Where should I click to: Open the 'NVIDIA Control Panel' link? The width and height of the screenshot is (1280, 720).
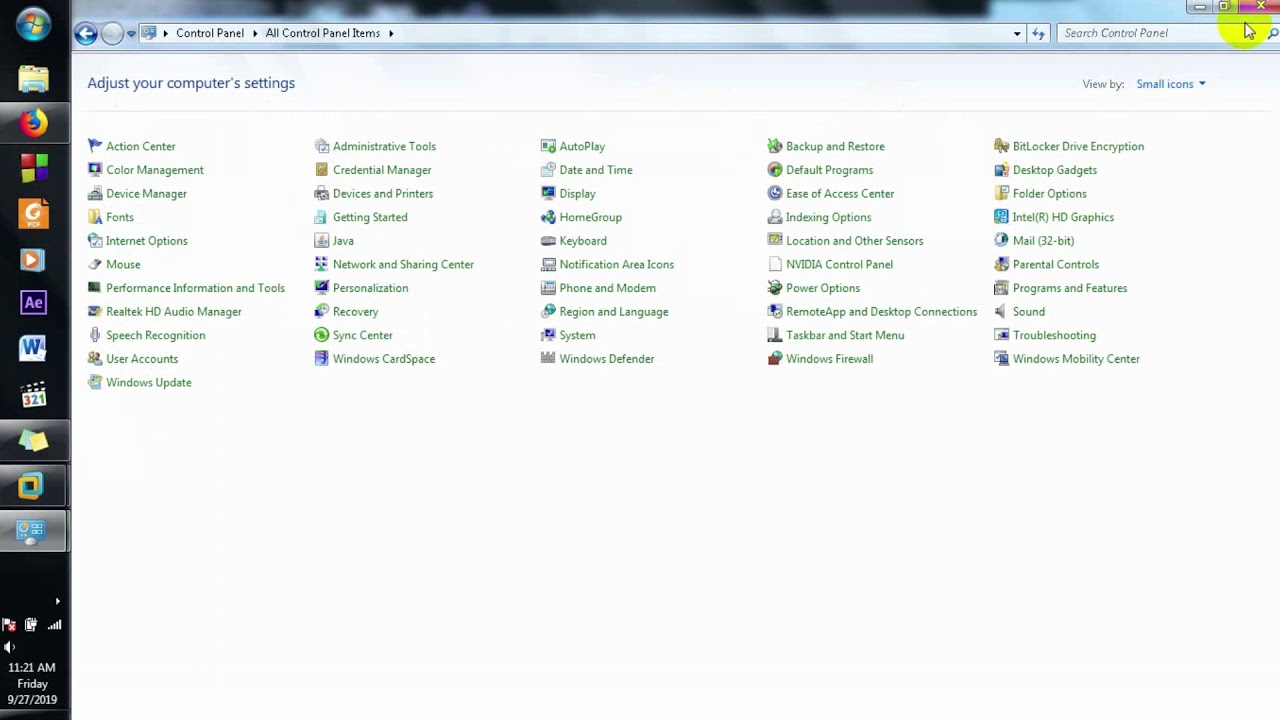(839, 264)
